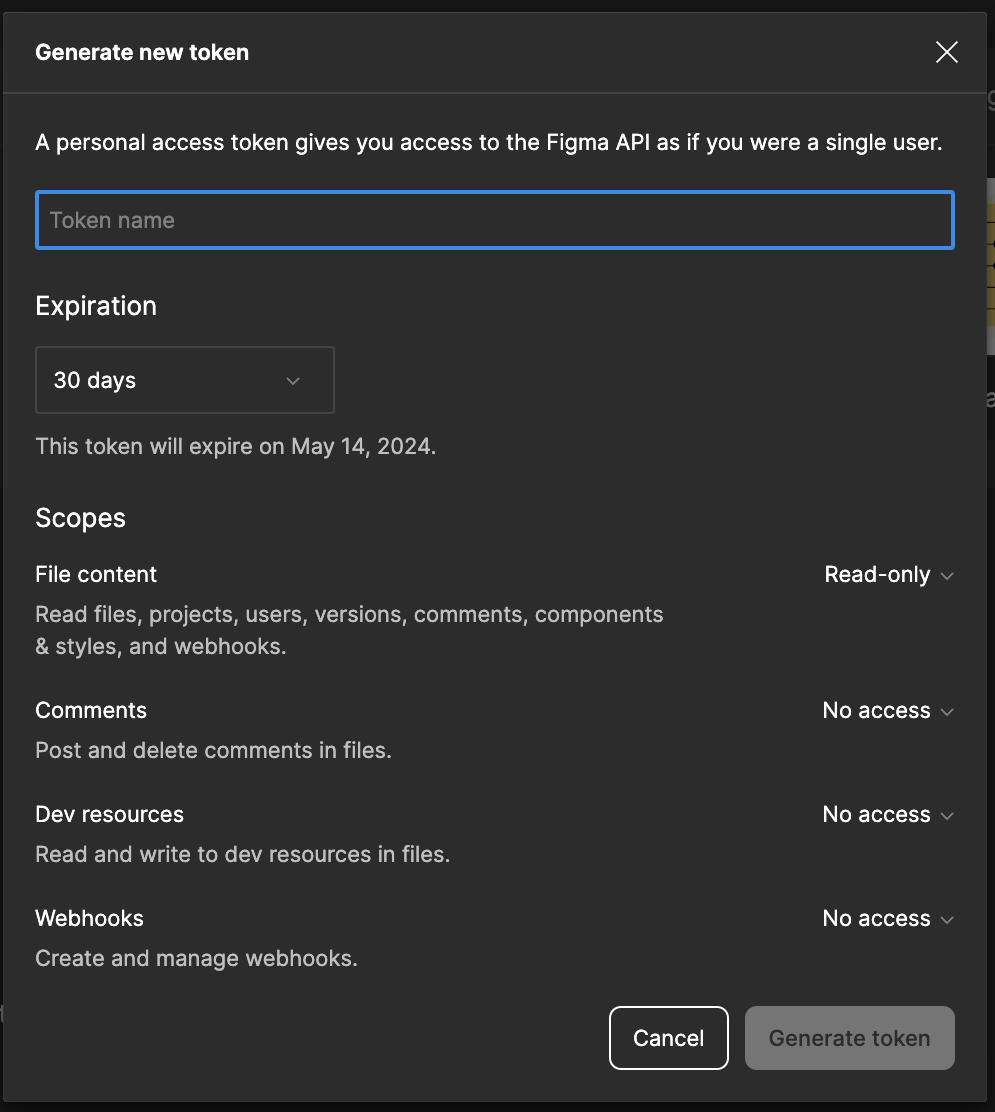
Task: Close the Generate new token dialog
Action: pyautogui.click(x=946, y=53)
